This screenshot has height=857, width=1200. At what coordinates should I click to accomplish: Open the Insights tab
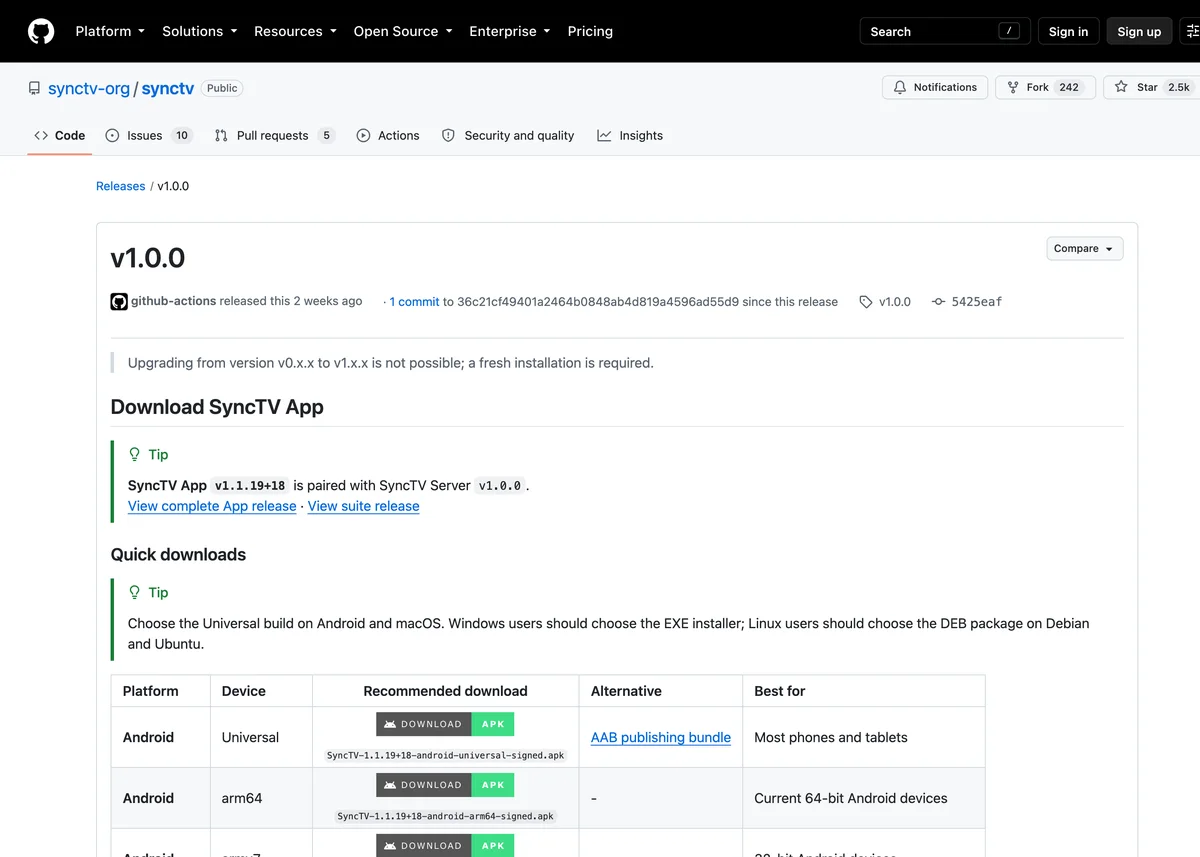pyautogui.click(x=630, y=135)
